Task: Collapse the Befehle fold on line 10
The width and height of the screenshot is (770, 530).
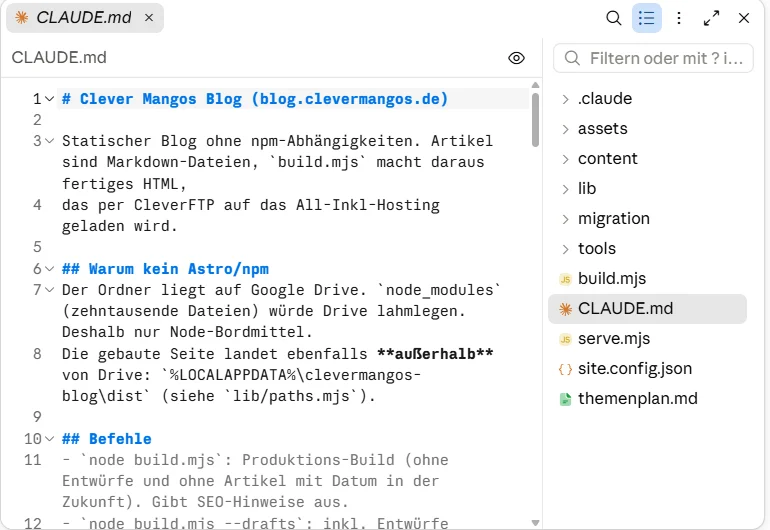Action: [x=49, y=439]
